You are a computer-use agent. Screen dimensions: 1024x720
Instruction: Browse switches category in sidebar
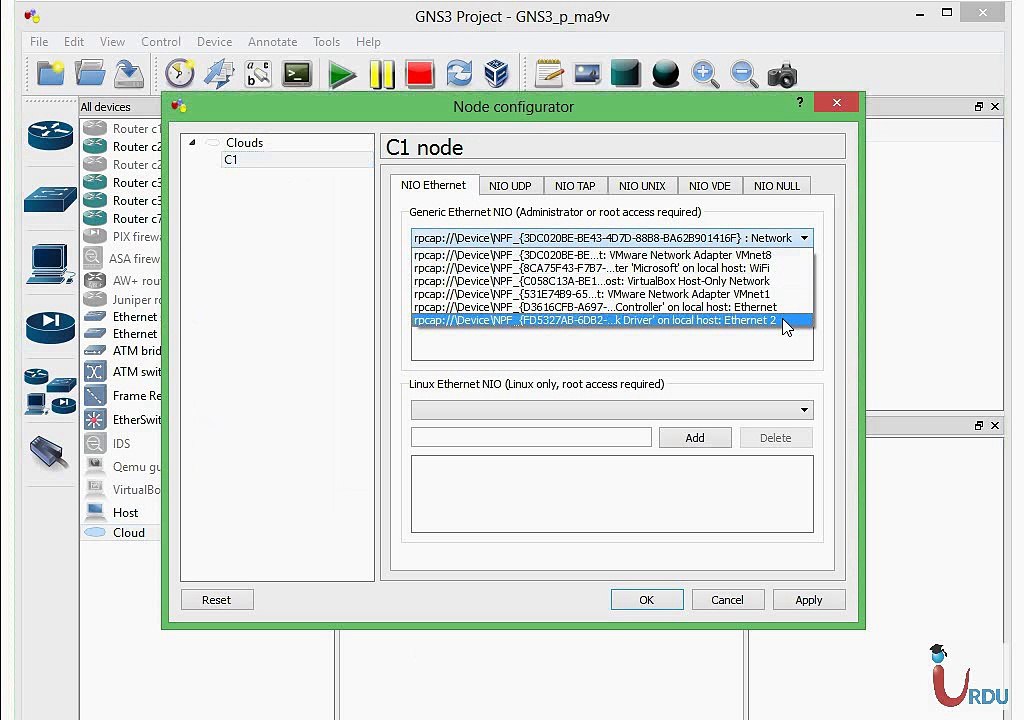tap(50, 199)
